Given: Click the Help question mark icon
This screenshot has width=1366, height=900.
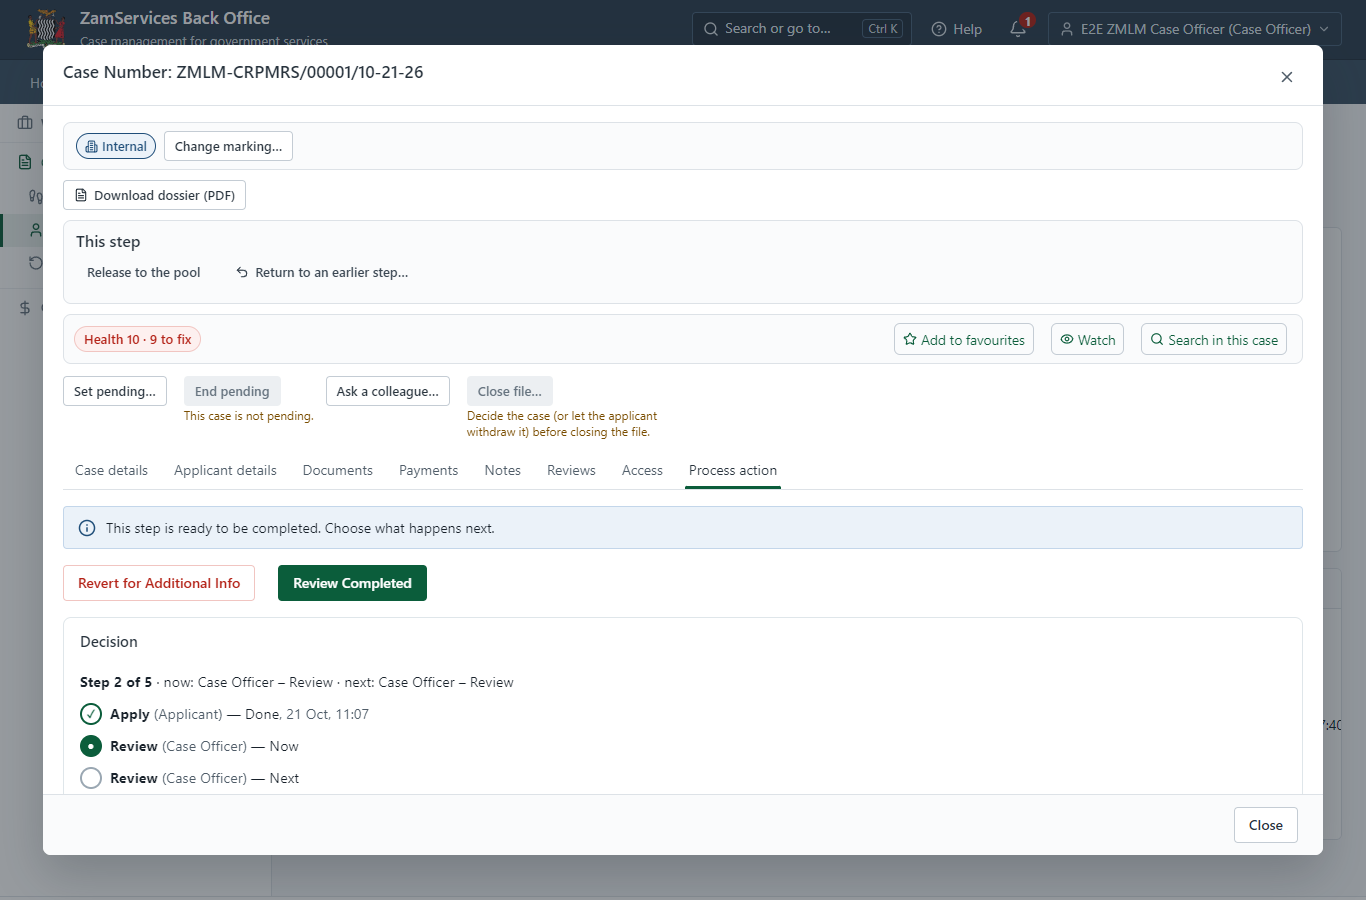Looking at the screenshot, I should coord(939,29).
